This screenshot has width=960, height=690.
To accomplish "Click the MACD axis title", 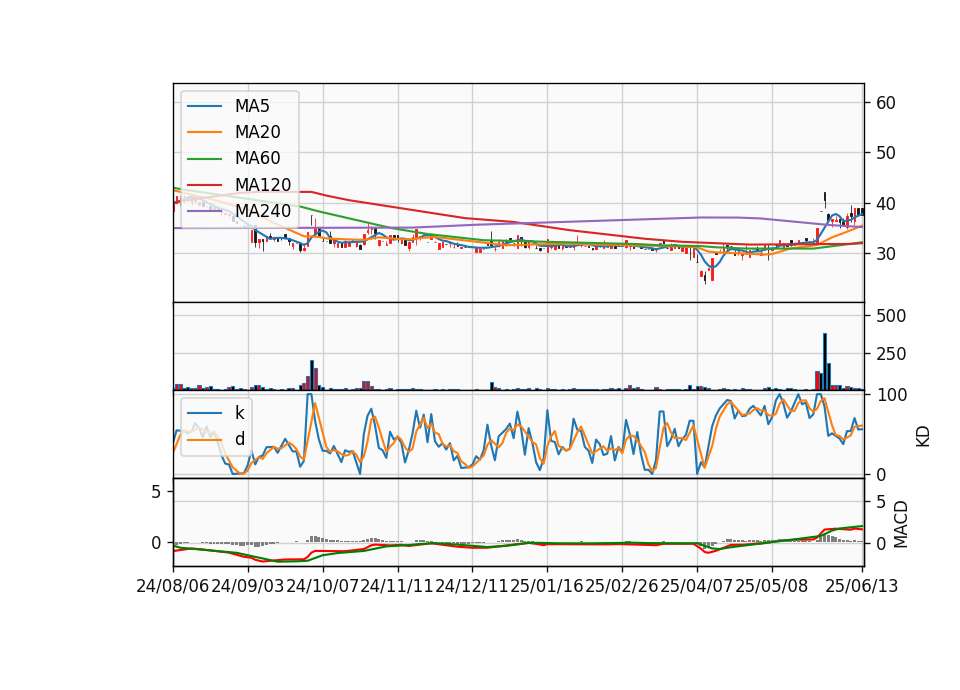I will pos(901,524).
